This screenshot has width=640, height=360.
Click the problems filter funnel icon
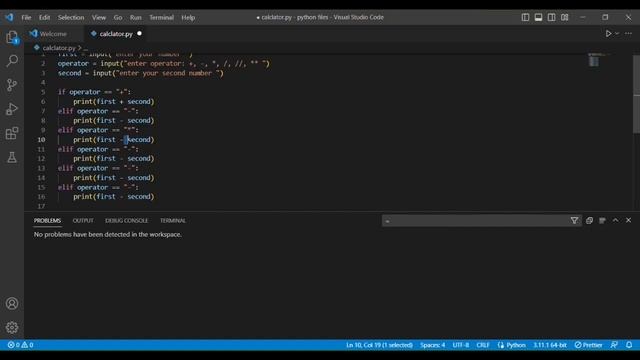[x=574, y=220]
